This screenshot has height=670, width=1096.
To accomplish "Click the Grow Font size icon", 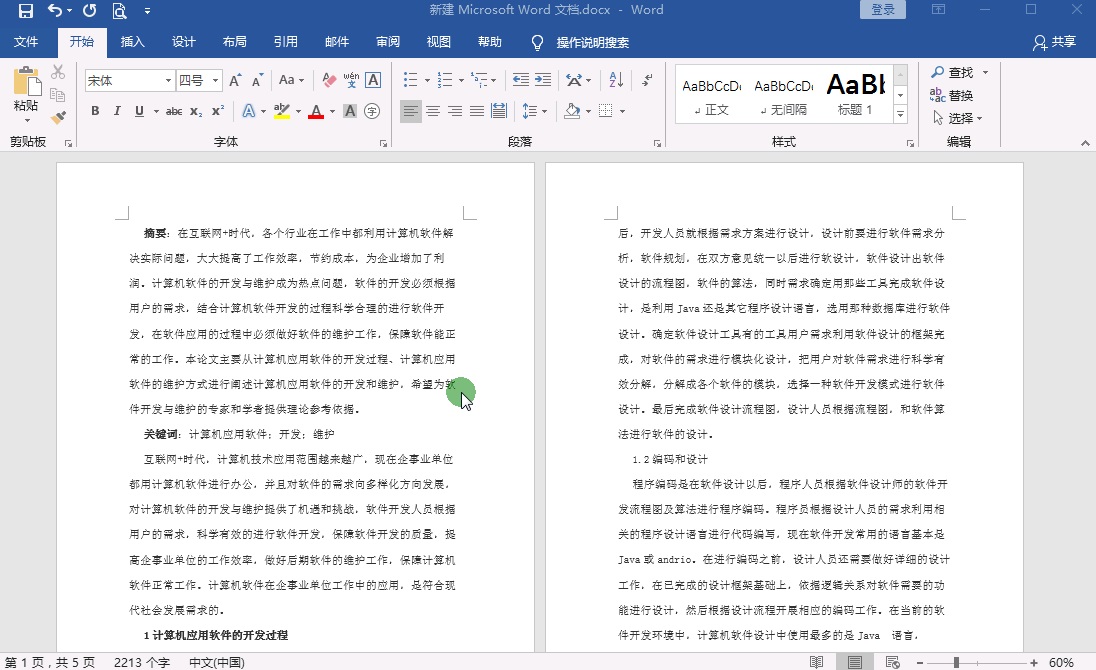I will point(235,81).
